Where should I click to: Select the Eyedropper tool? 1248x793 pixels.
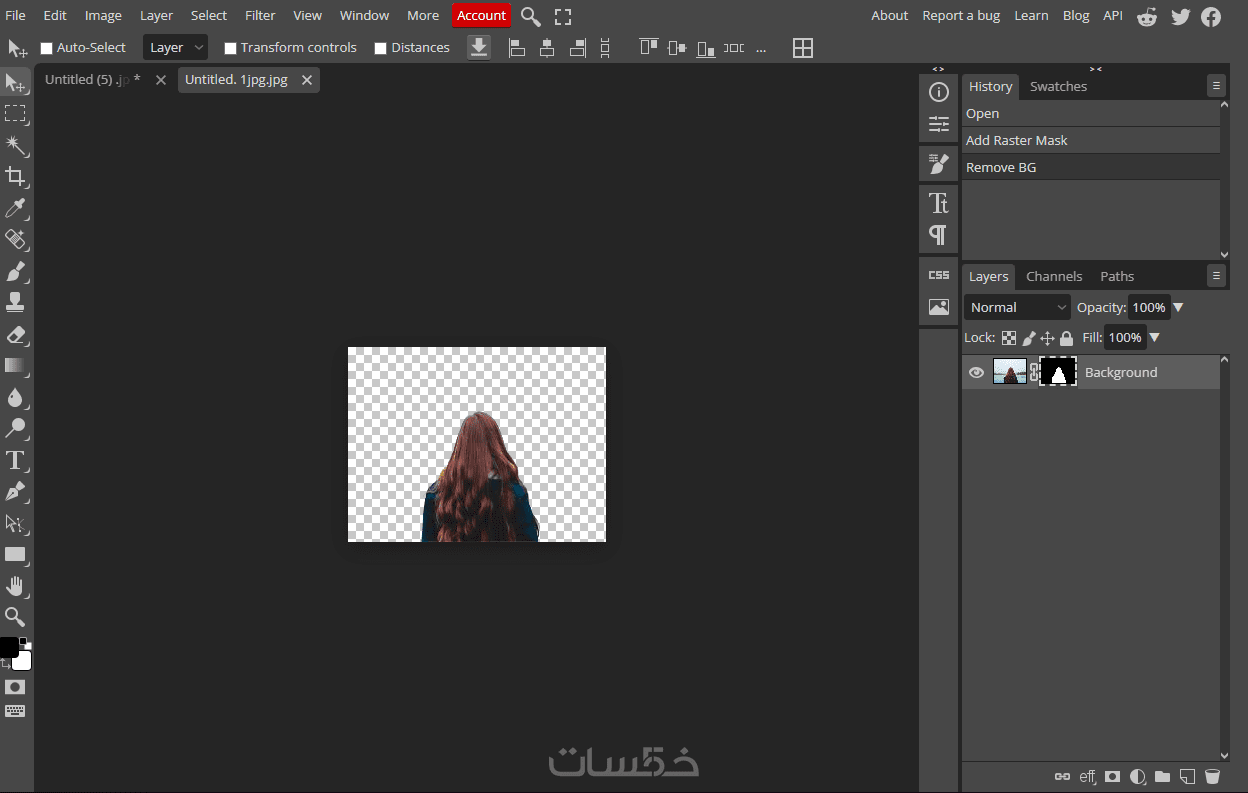(15, 208)
